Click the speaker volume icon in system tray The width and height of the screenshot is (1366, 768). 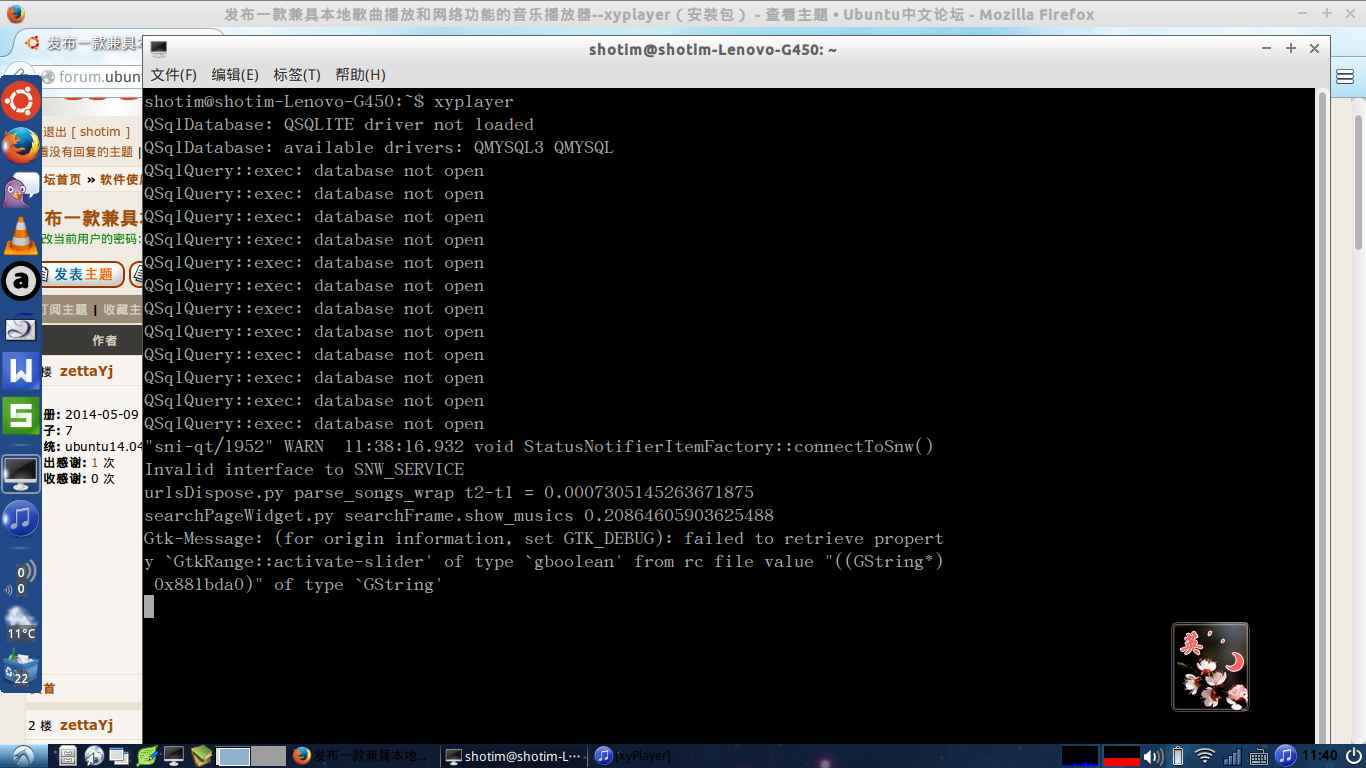[1153, 756]
